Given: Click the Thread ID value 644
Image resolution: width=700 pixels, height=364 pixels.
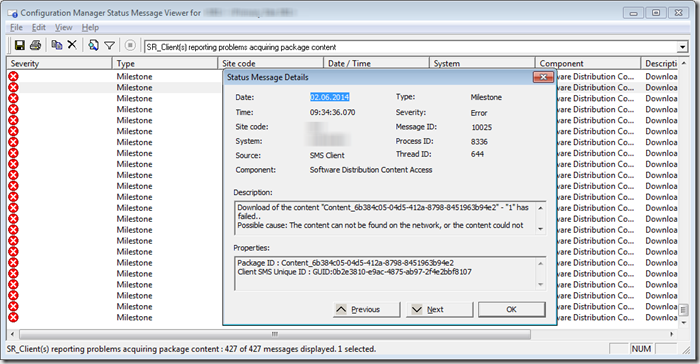Looking at the screenshot, I should point(477,154).
